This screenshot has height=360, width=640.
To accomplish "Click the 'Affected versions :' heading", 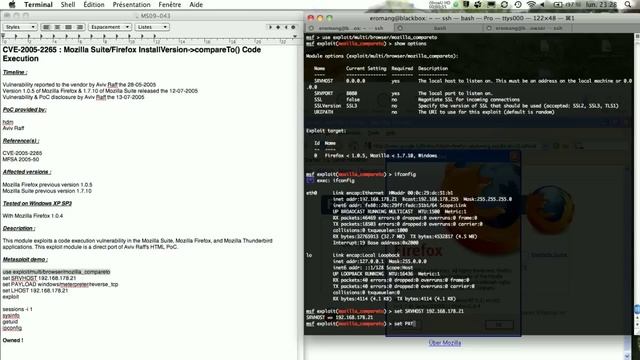I will (27, 172).
